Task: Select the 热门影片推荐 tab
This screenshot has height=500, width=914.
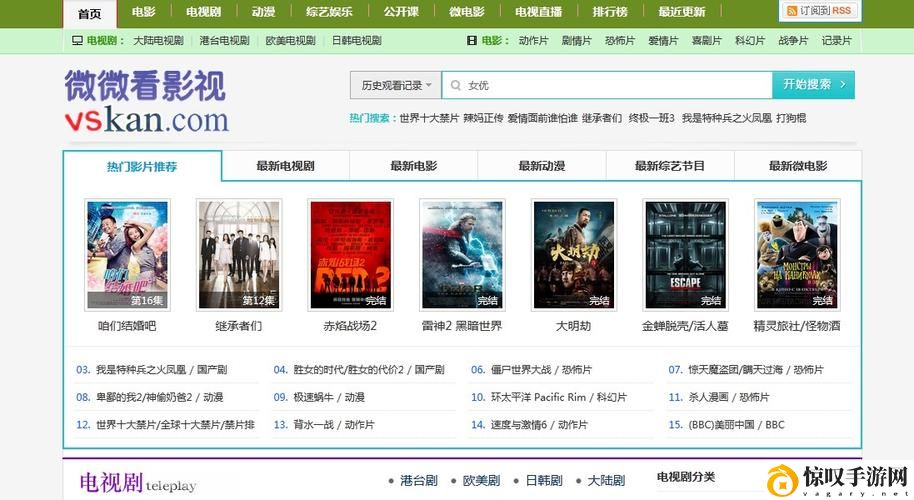Action: click(142, 167)
